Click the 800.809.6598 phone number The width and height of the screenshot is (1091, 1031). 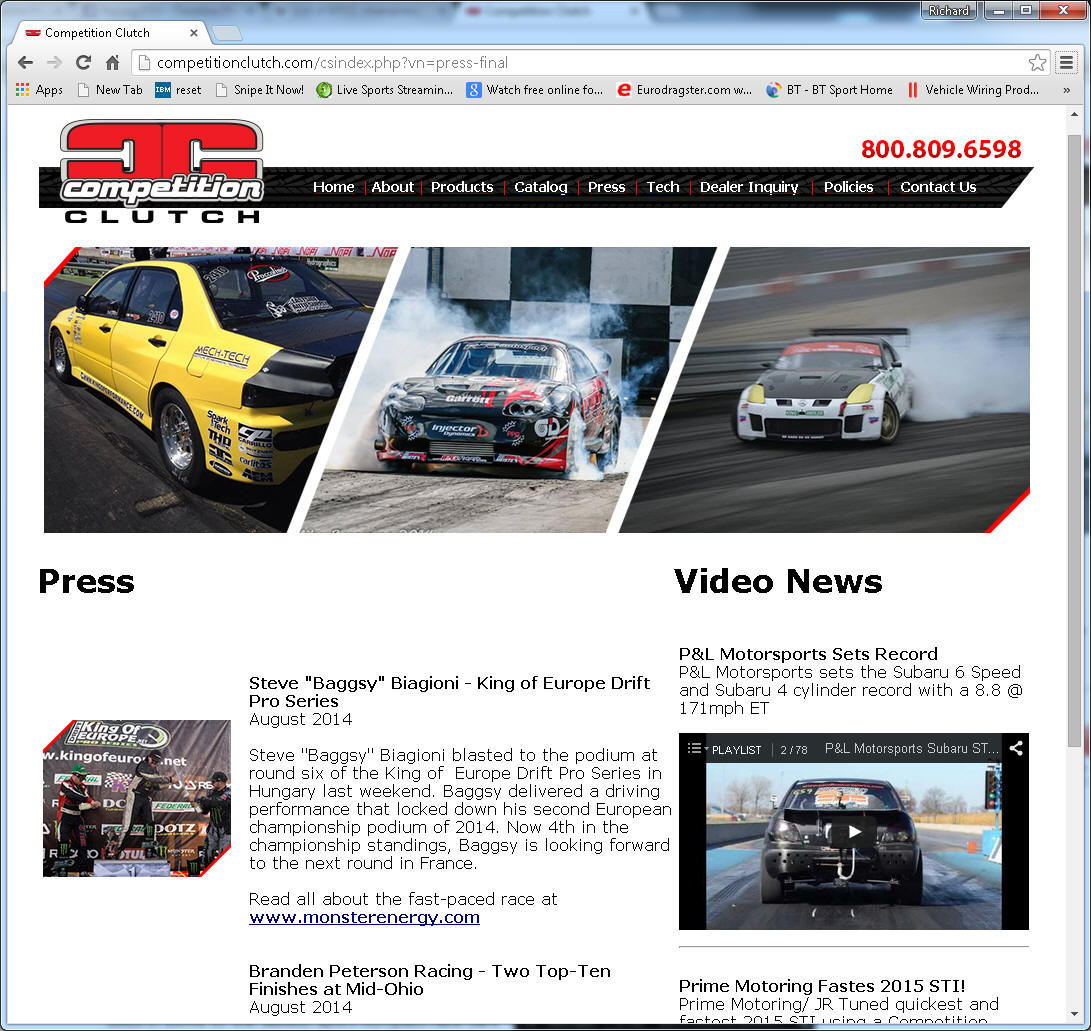pos(941,149)
